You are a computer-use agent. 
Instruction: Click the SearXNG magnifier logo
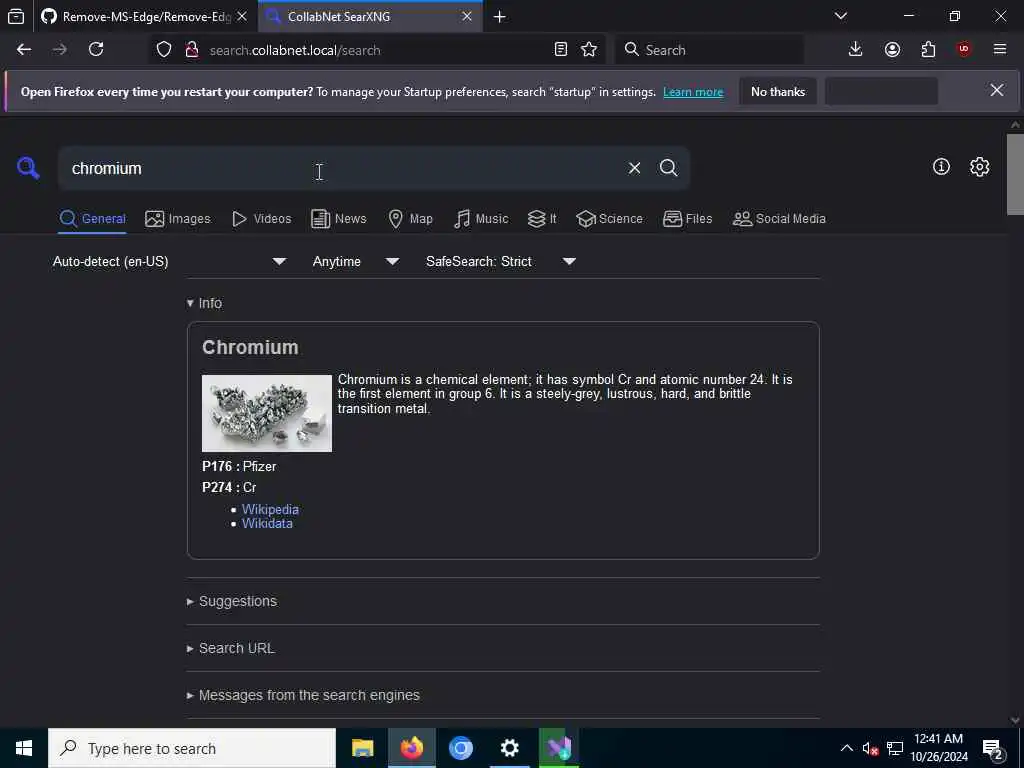28,168
